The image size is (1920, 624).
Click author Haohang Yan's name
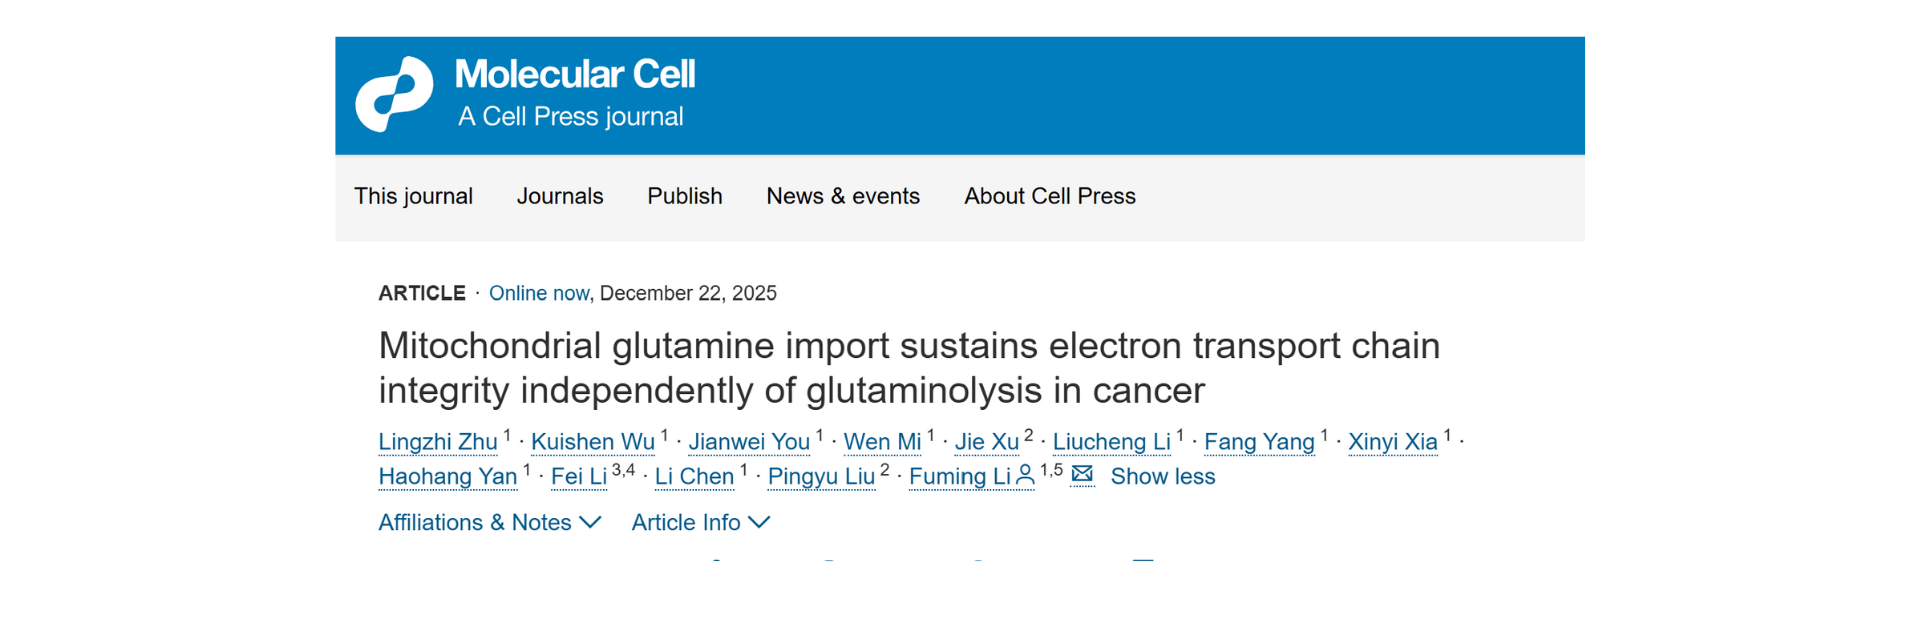(447, 477)
